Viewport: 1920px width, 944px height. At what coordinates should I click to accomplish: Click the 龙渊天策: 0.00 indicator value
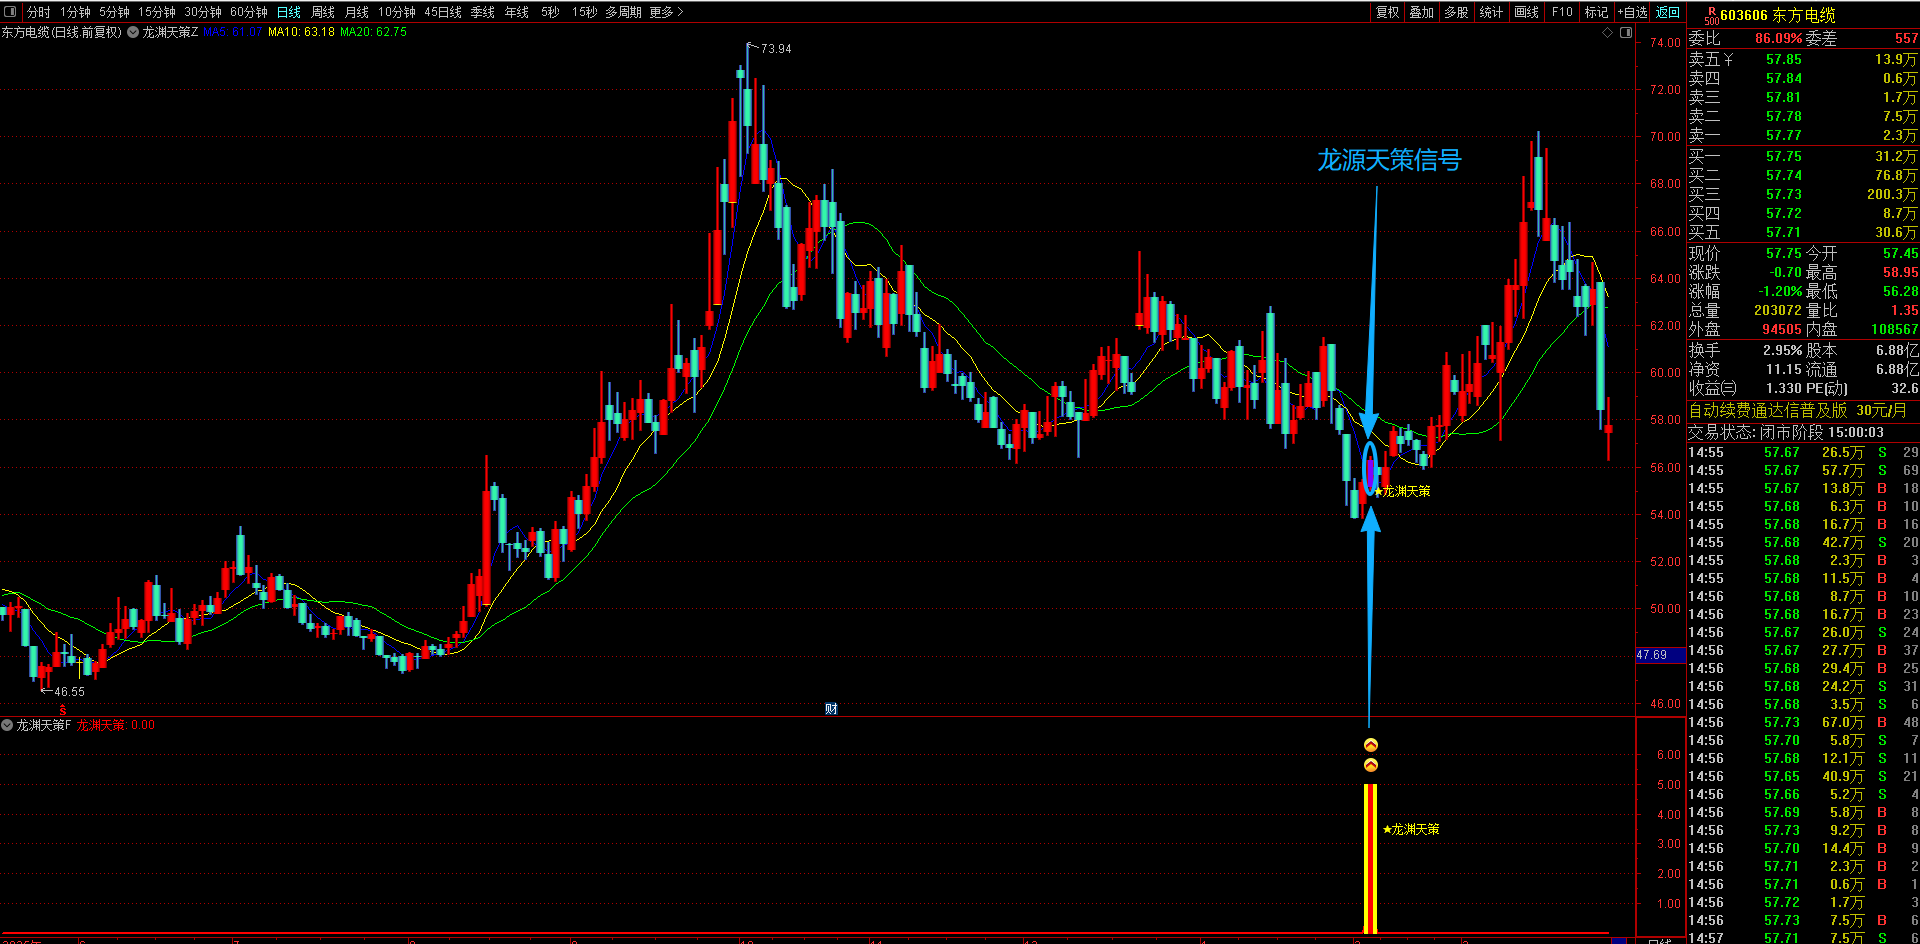coord(116,725)
